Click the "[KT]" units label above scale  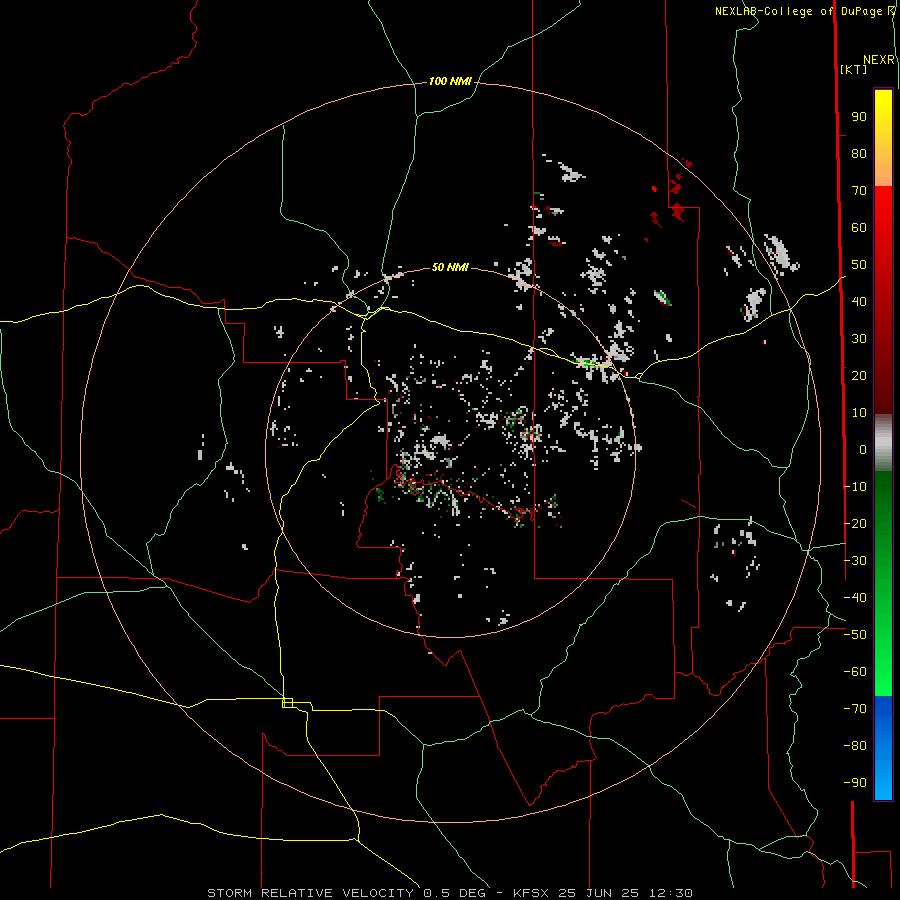click(853, 69)
